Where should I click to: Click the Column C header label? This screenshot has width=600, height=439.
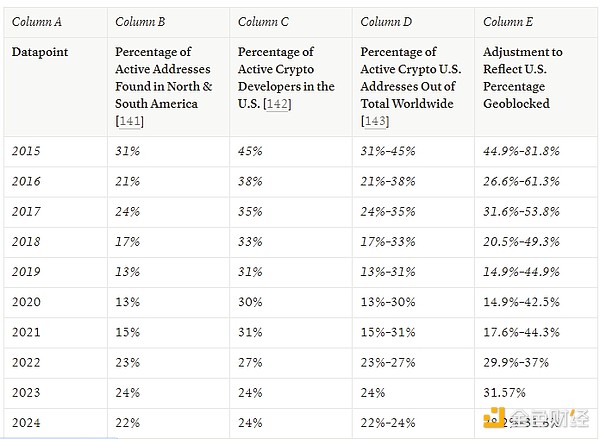click(264, 21)
